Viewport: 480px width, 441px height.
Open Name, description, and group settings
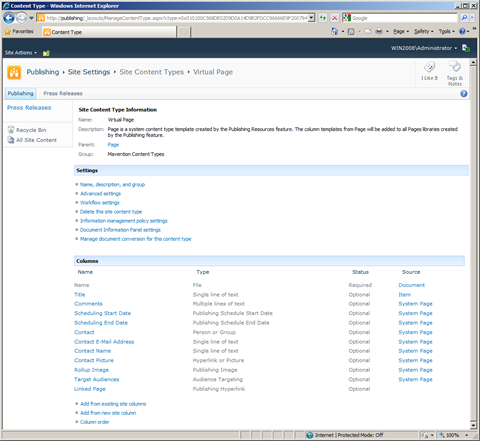click(x=112, y=184)
